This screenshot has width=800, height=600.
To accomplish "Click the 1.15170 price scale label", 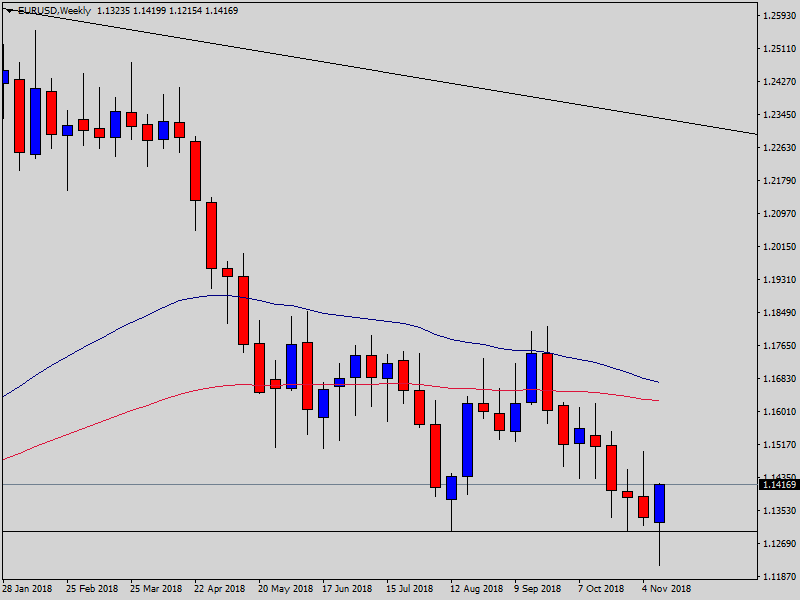I will 779,445.
